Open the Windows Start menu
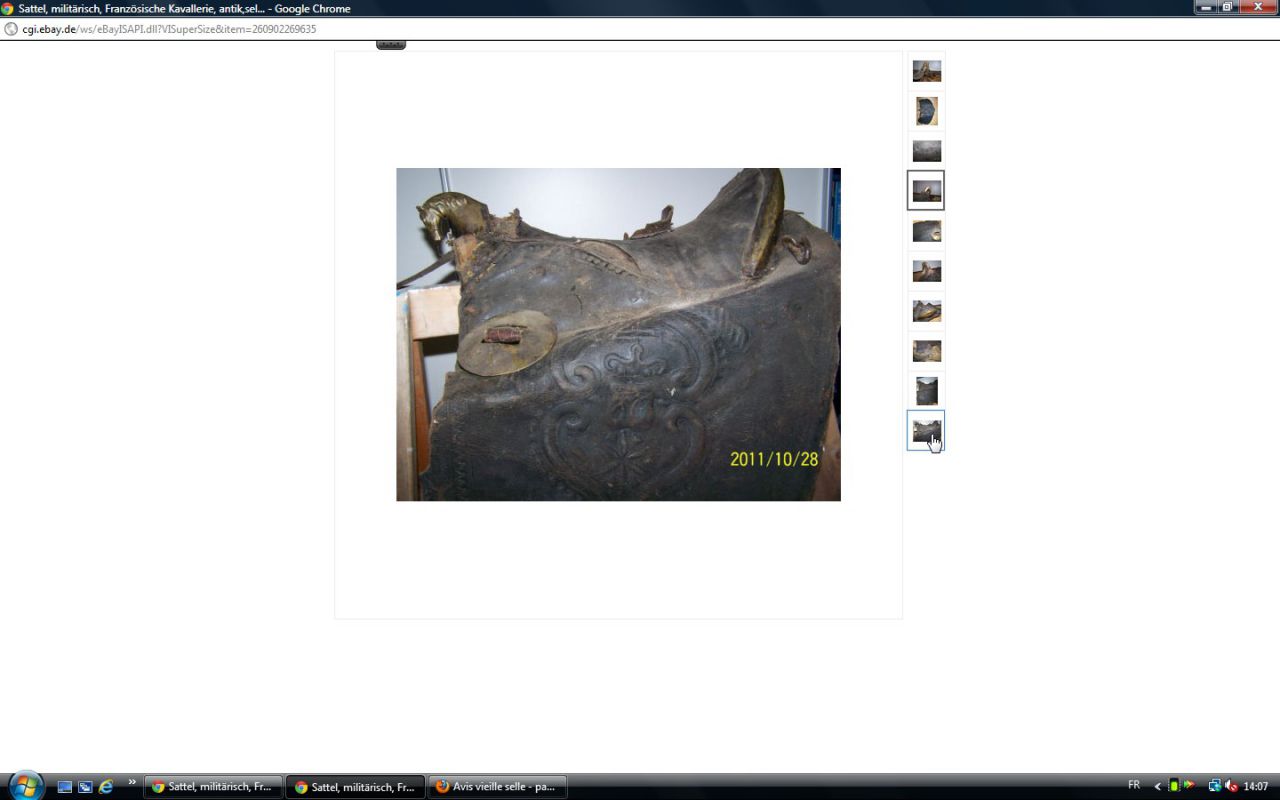1280x800 pixels. (x=25, y=785)
